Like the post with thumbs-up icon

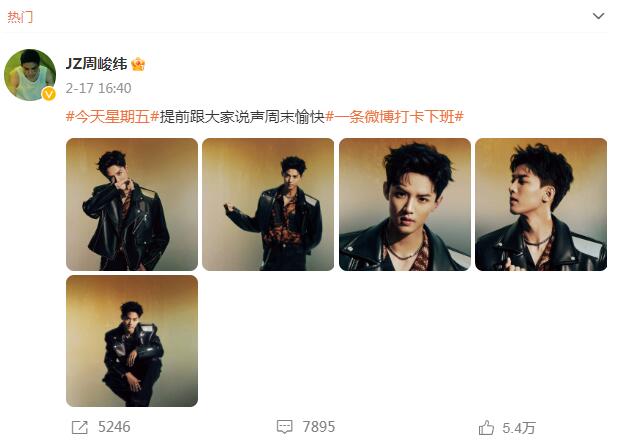pos(486,428)
